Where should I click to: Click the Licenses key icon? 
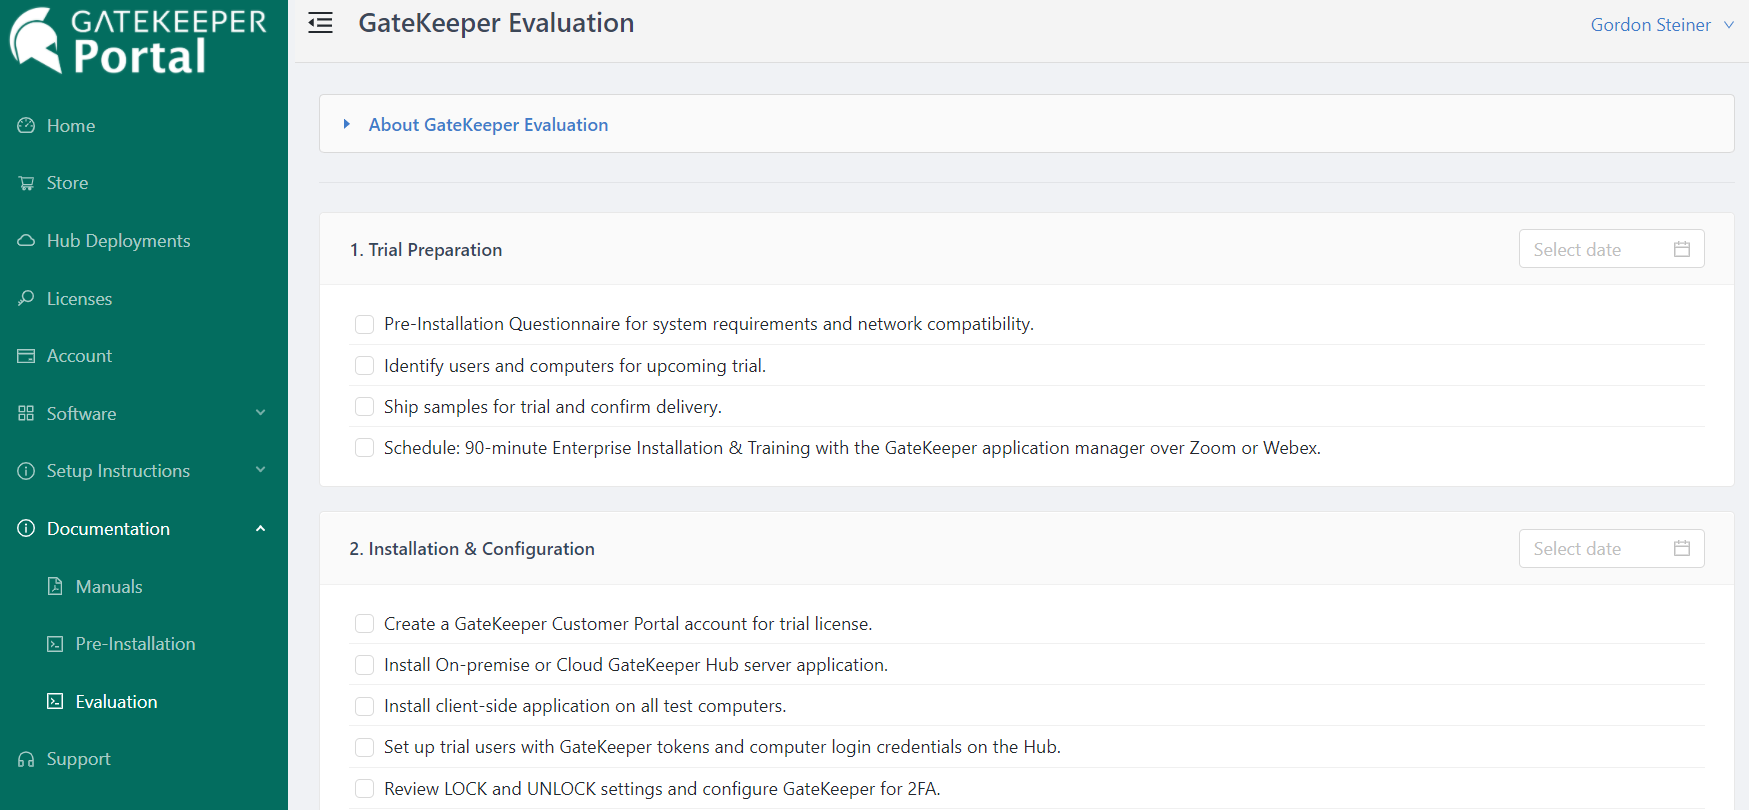pos(26,298)
